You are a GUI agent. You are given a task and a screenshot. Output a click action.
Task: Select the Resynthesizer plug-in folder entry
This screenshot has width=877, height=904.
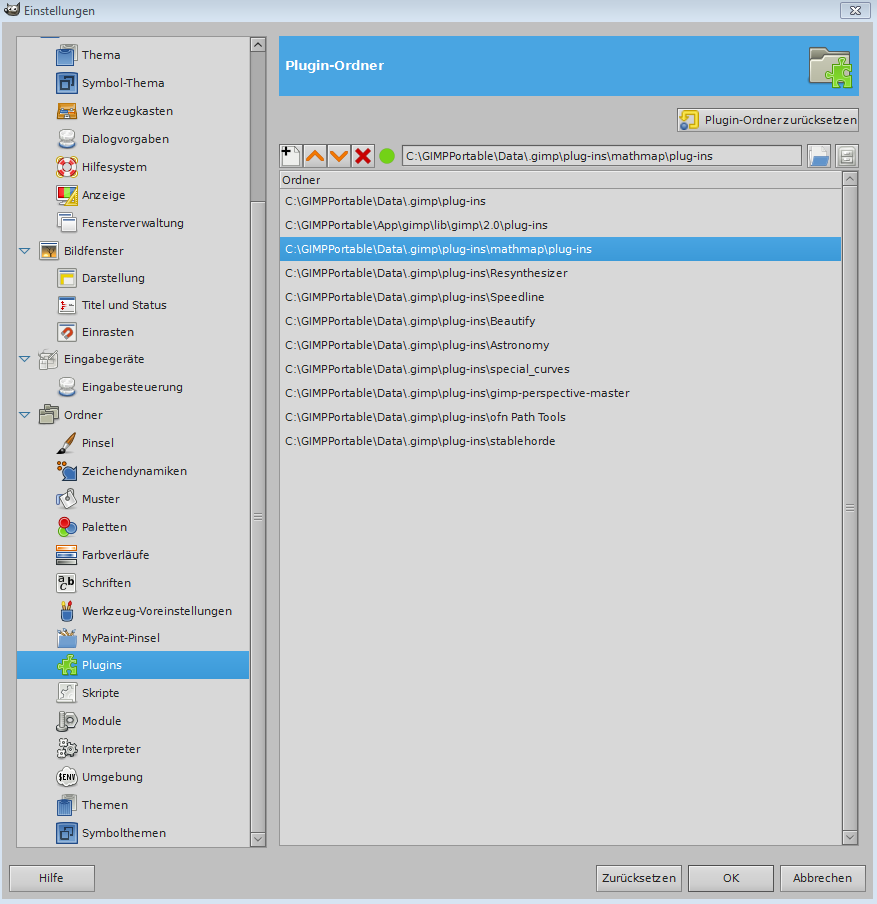pyautogui.click(x=426, y=273)
